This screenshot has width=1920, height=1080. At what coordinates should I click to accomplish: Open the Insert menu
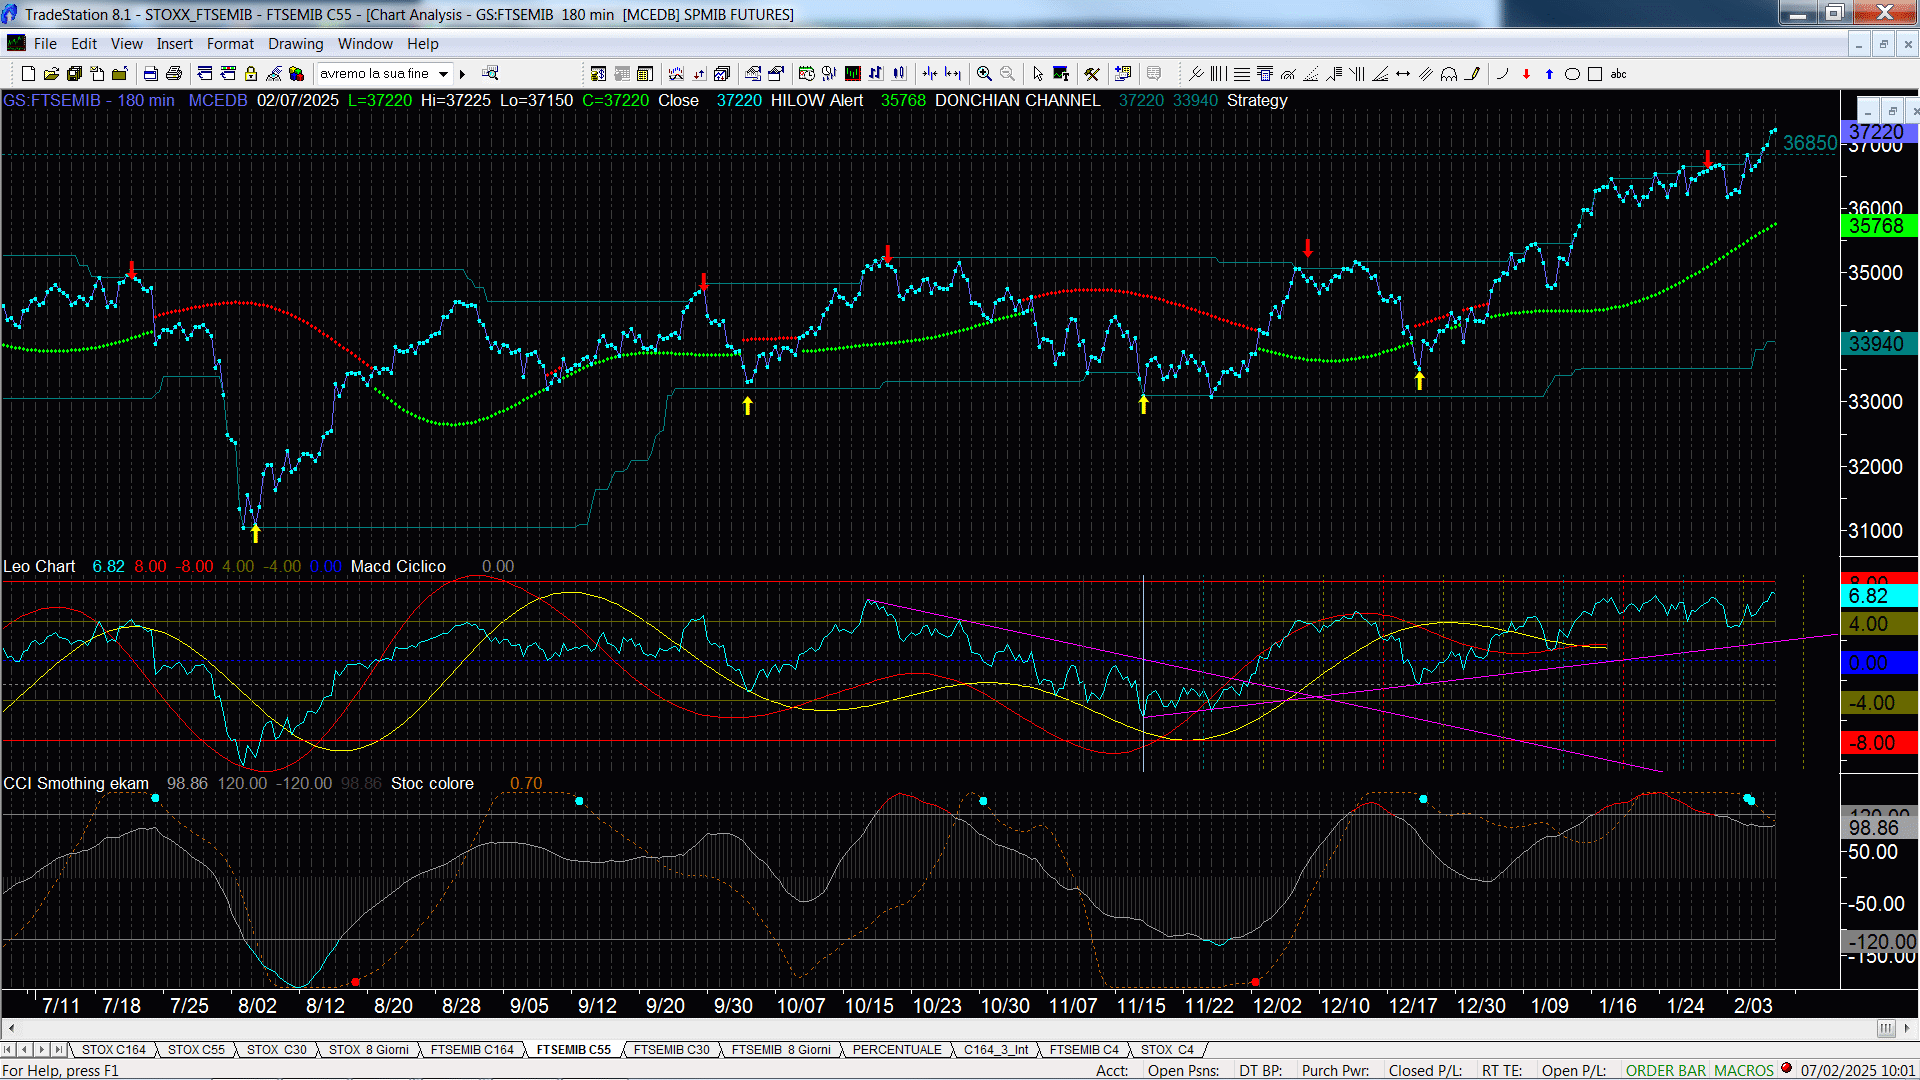point(175,44)
